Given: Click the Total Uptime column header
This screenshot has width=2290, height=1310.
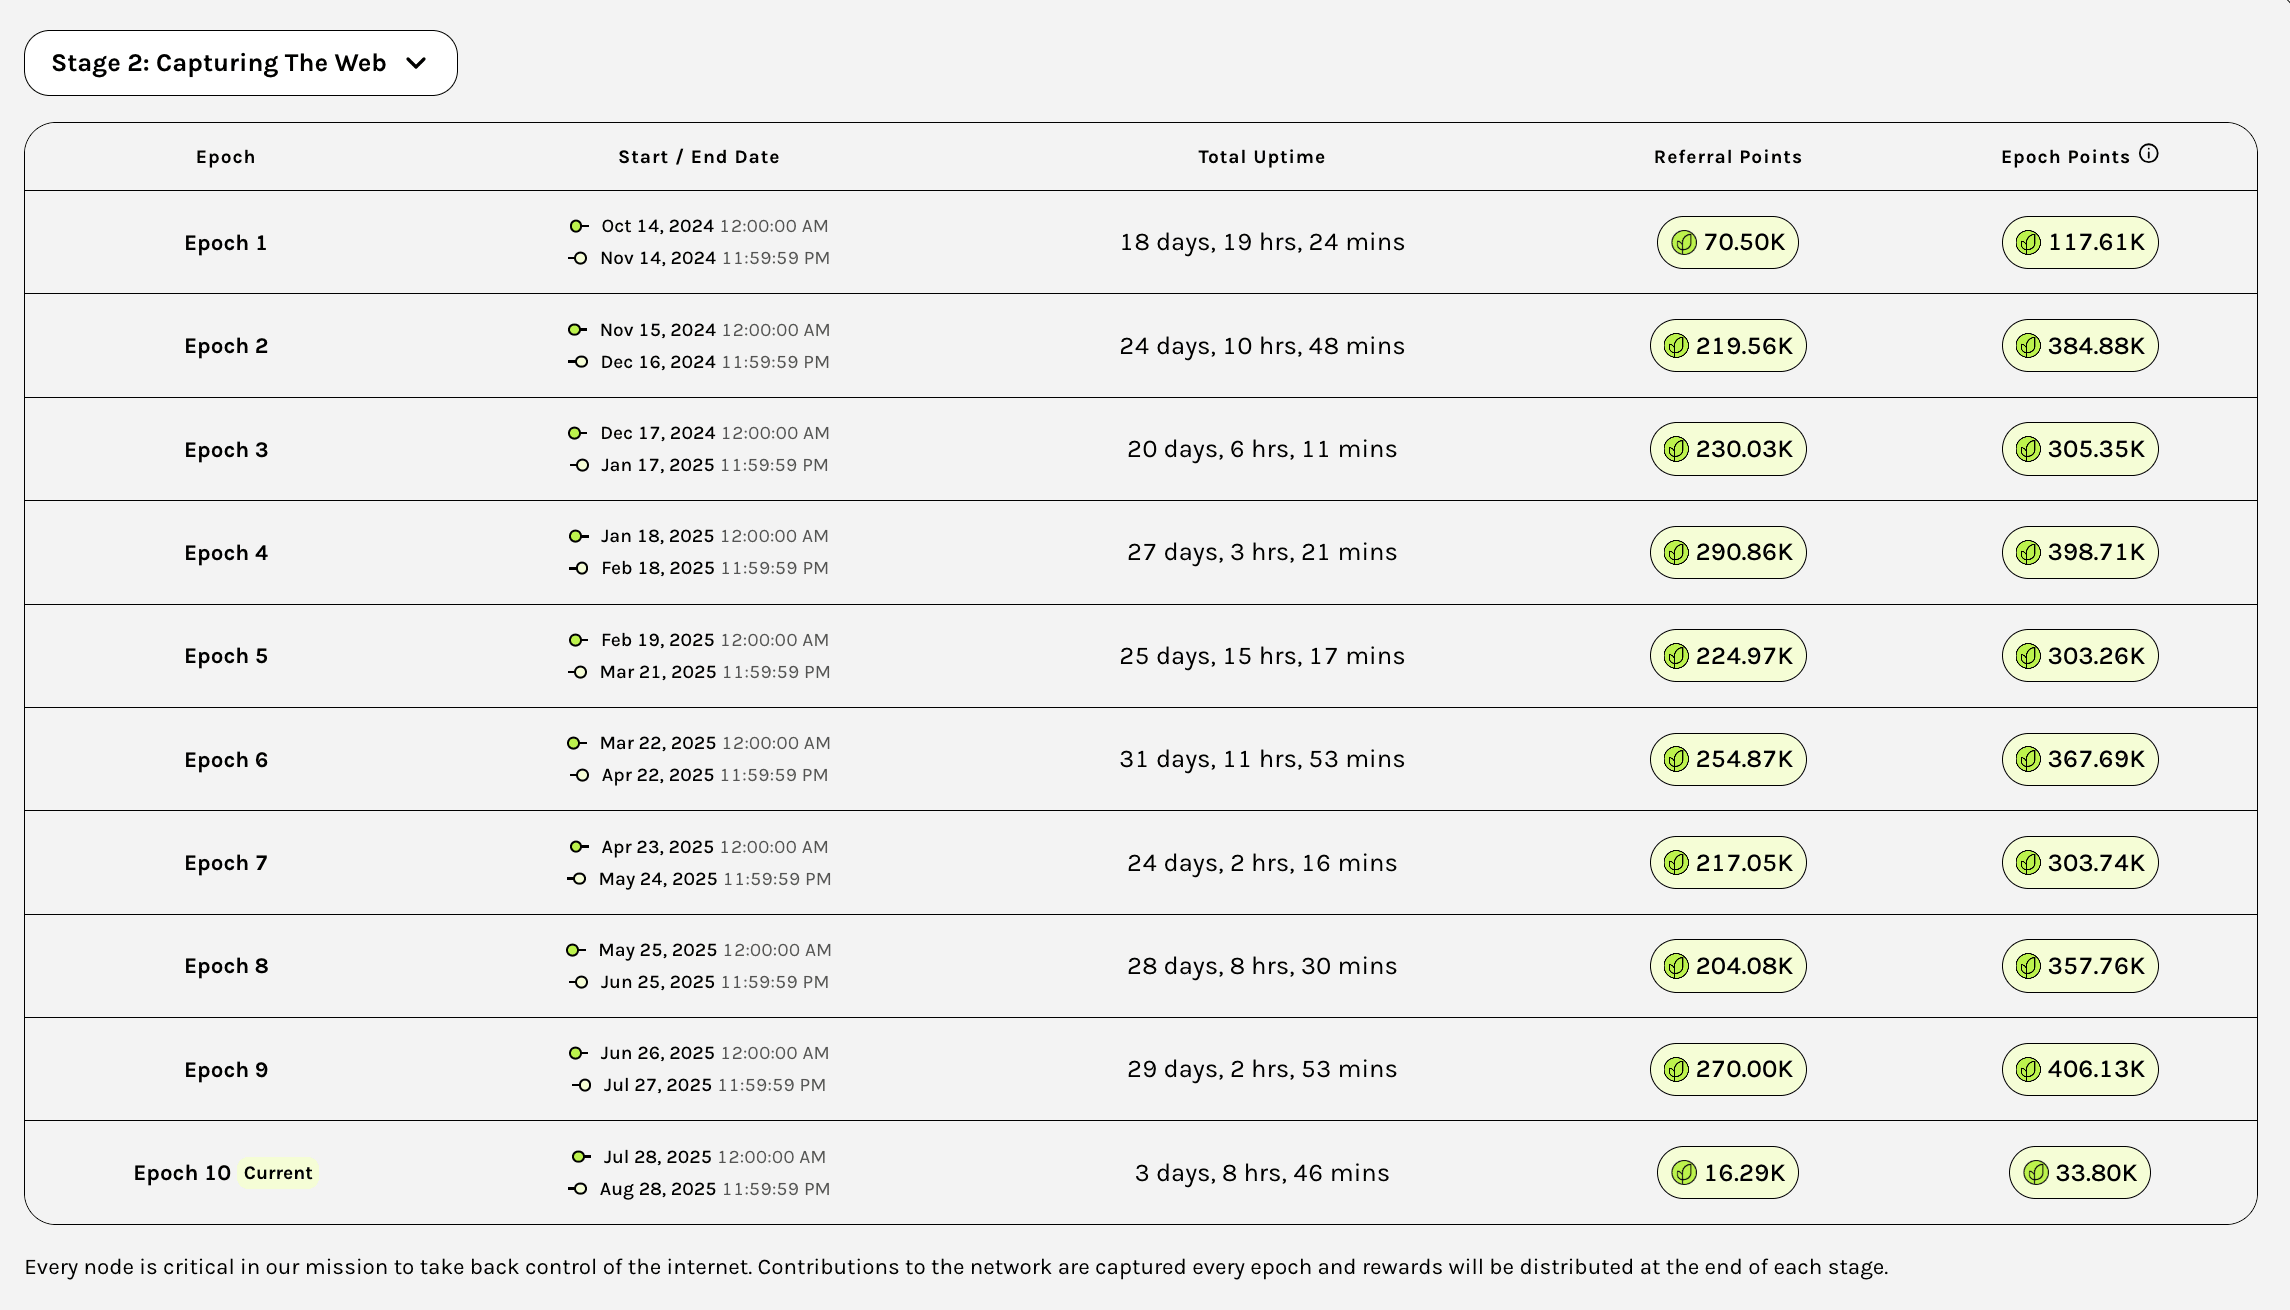Looking at the screenshot, I should 1261,157.
